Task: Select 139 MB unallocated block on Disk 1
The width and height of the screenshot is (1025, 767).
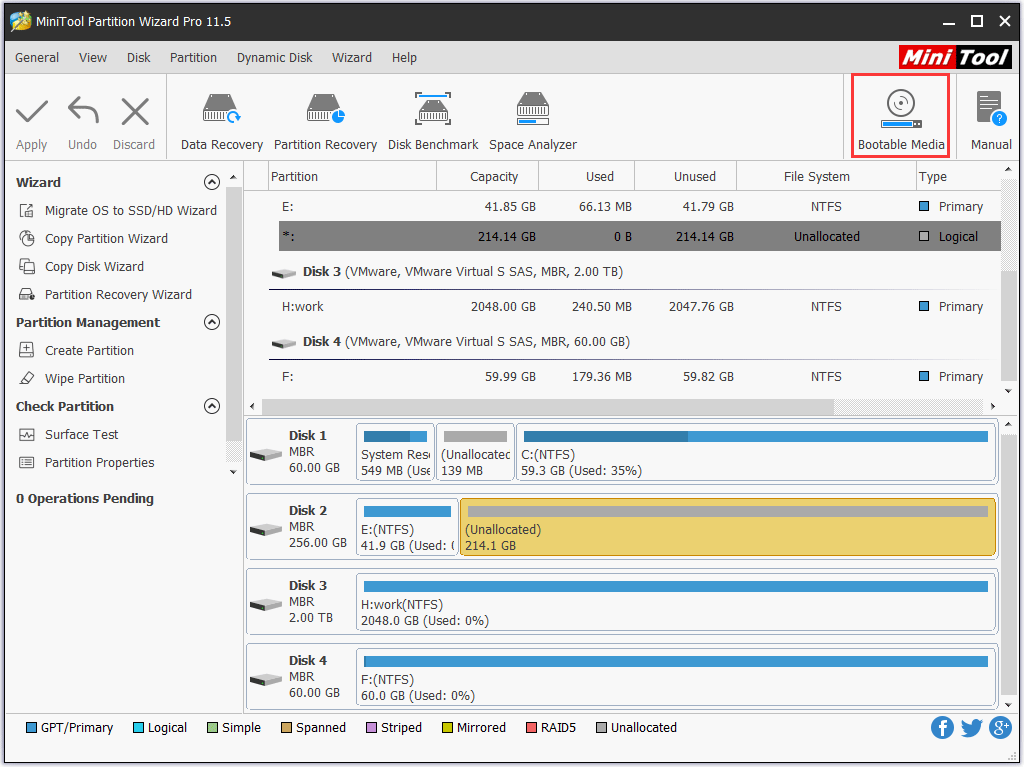Action: point(475,452)
